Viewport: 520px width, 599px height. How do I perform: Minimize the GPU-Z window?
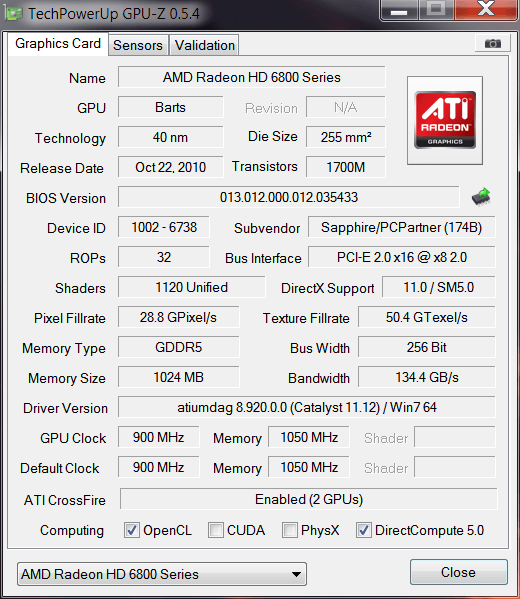coord(399,10)
